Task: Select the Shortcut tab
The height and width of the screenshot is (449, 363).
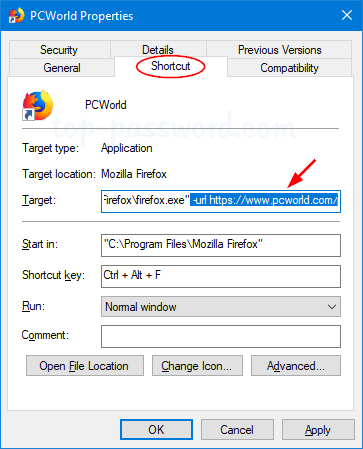Action: click(171, 66)
